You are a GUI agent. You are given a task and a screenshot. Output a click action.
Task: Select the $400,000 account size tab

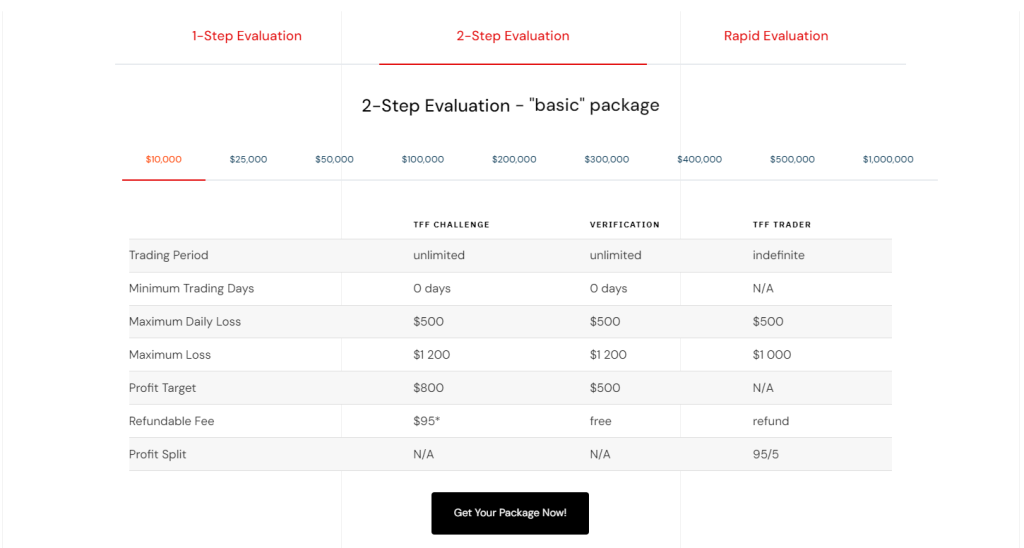pos(699,159)
